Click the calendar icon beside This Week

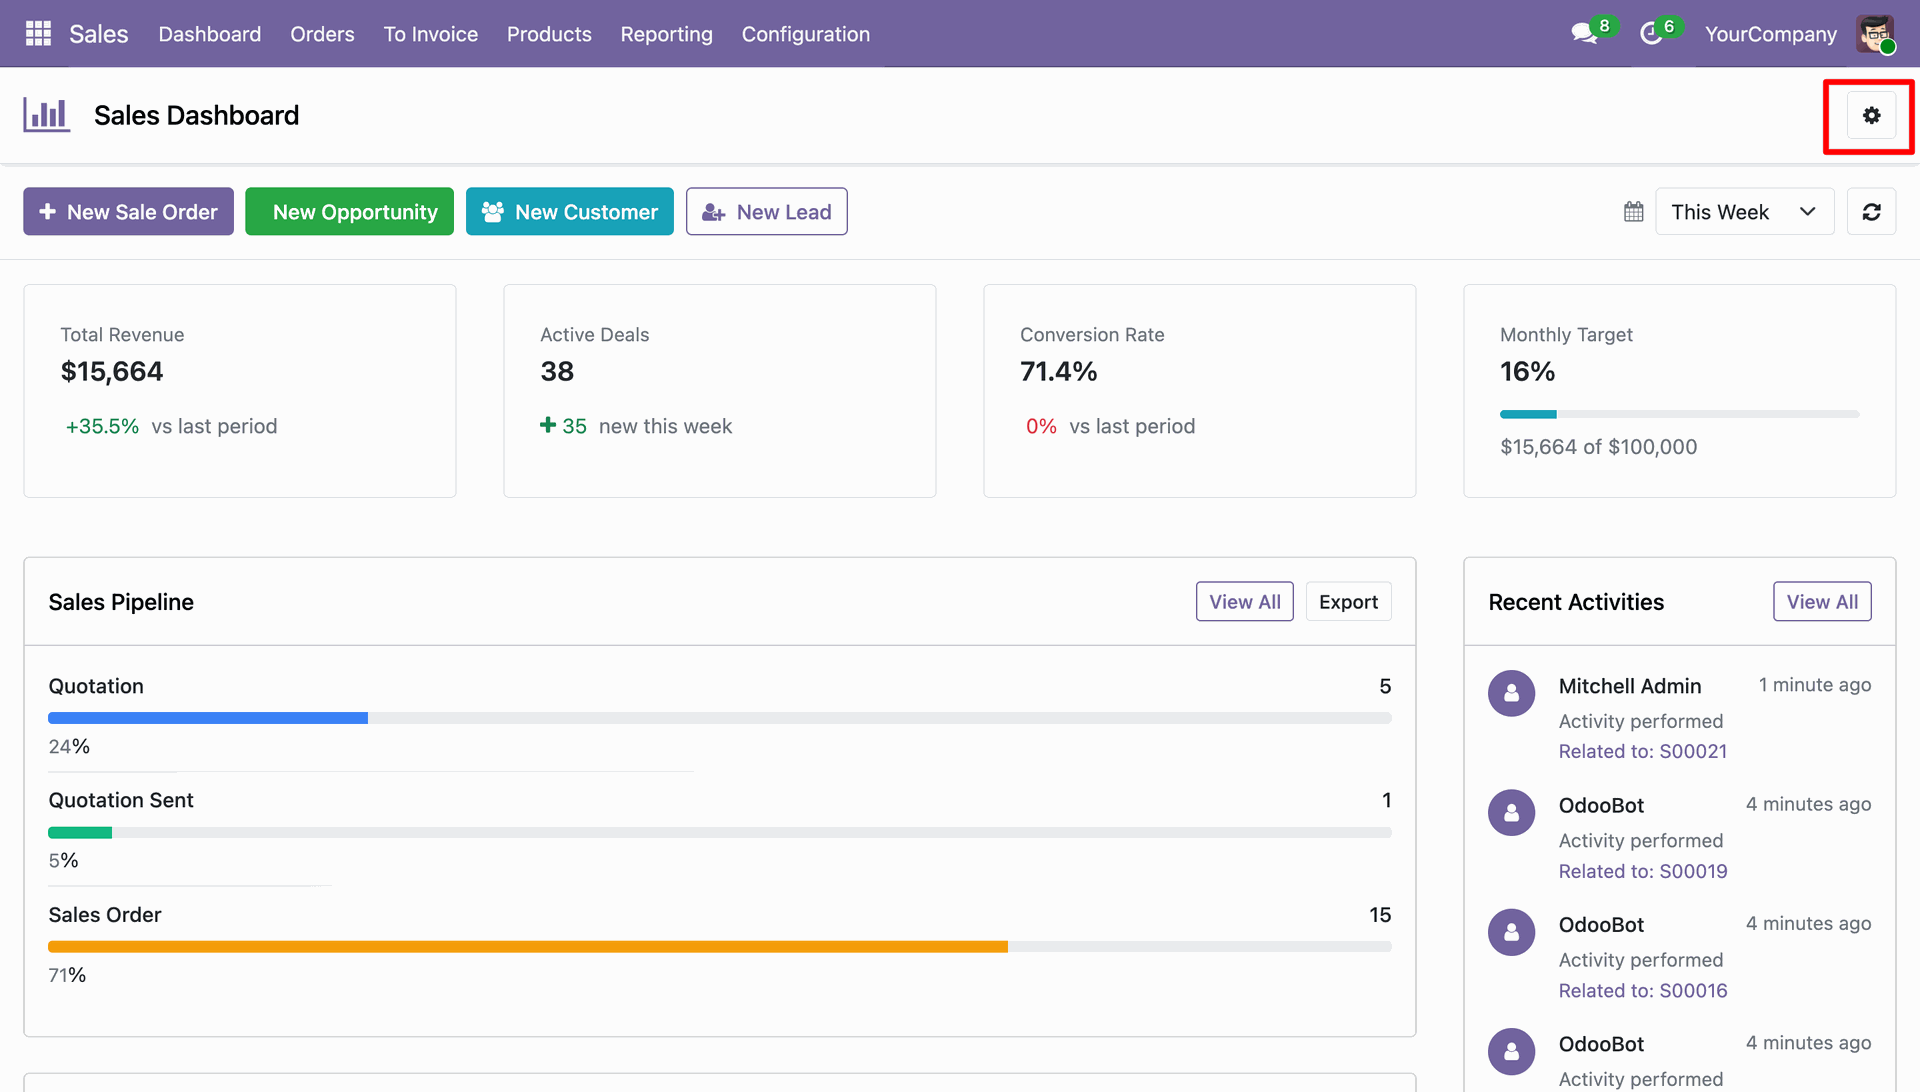click(1634, 212)
